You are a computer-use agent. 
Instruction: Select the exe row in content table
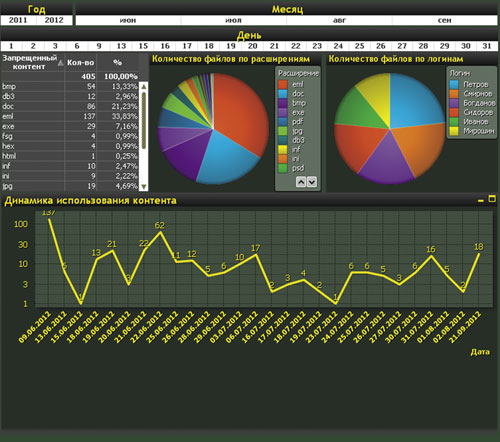(x=70, y=126)
